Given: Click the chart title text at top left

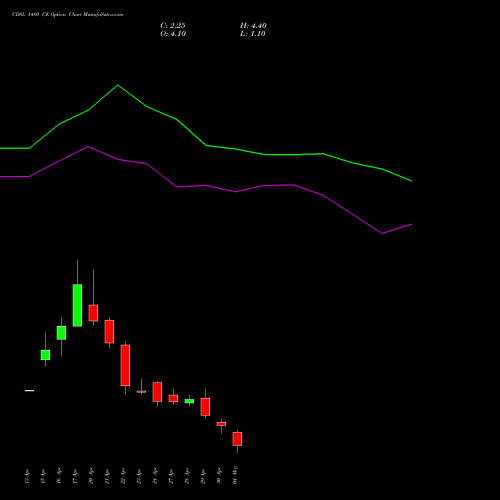Looking at the screenshot, I should [x=67, y=15].
